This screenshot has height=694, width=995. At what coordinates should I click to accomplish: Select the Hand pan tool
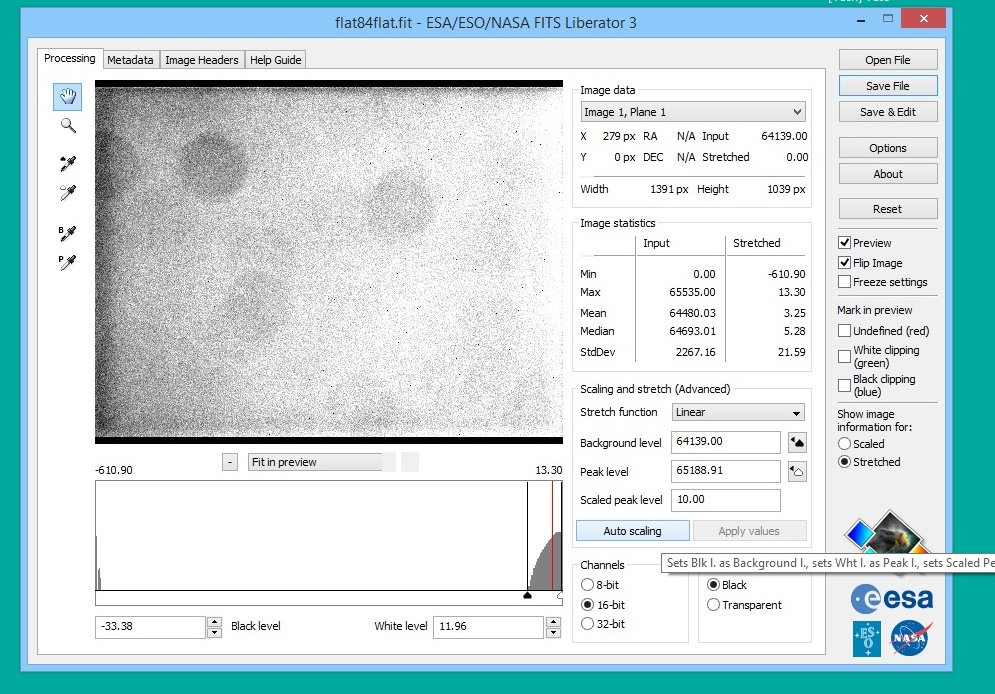(x=68, y=96)
